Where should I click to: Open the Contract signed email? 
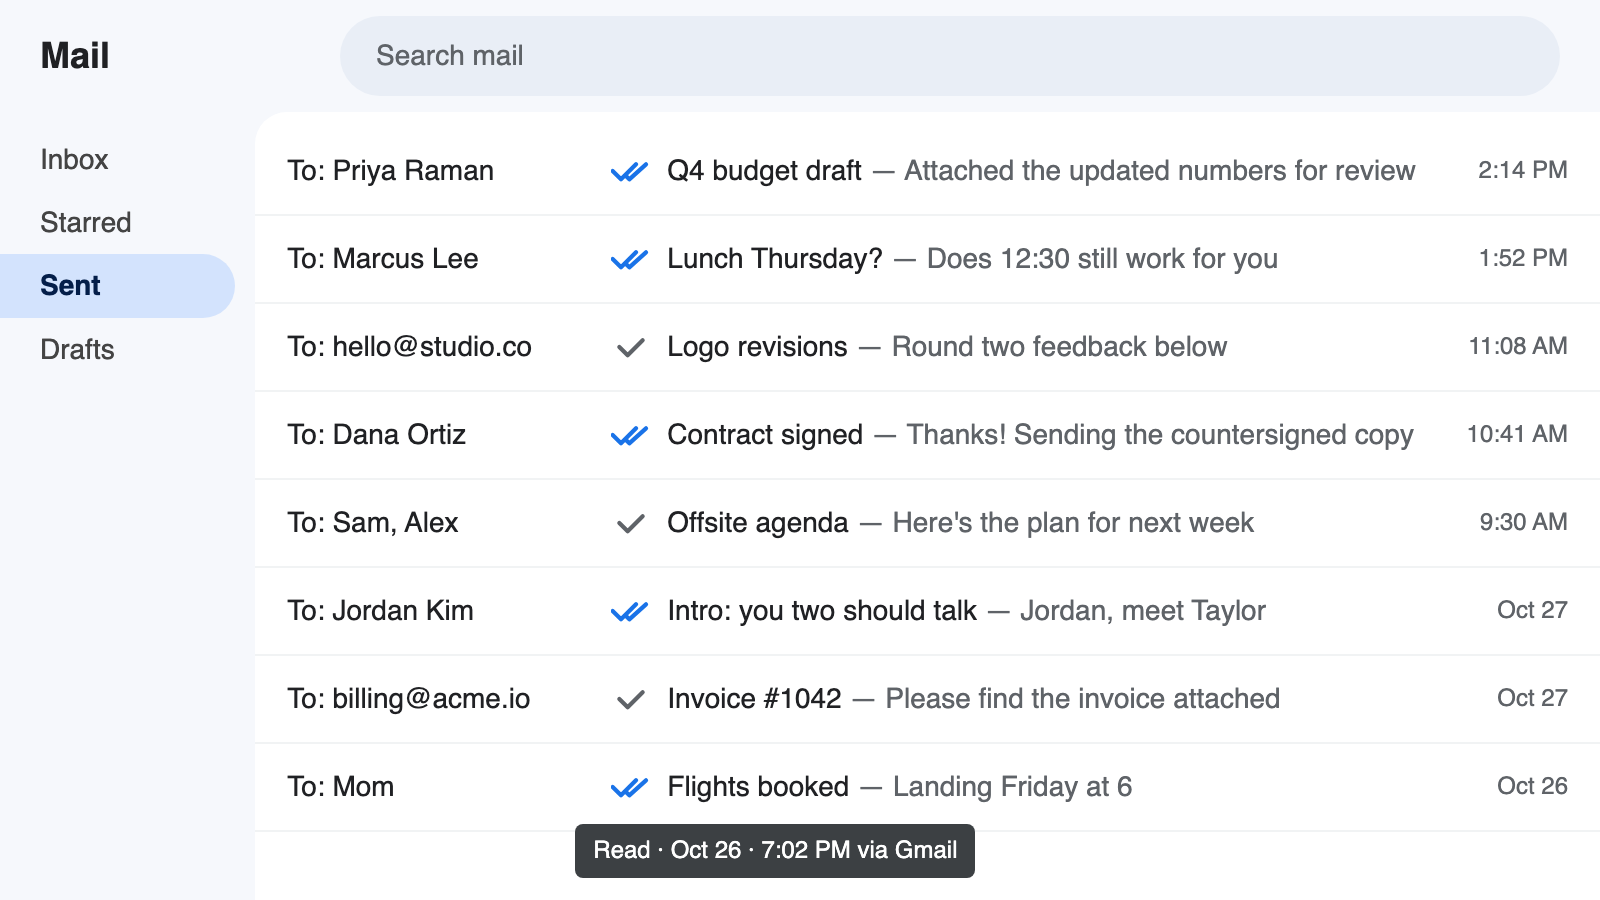tap(927, 435)
